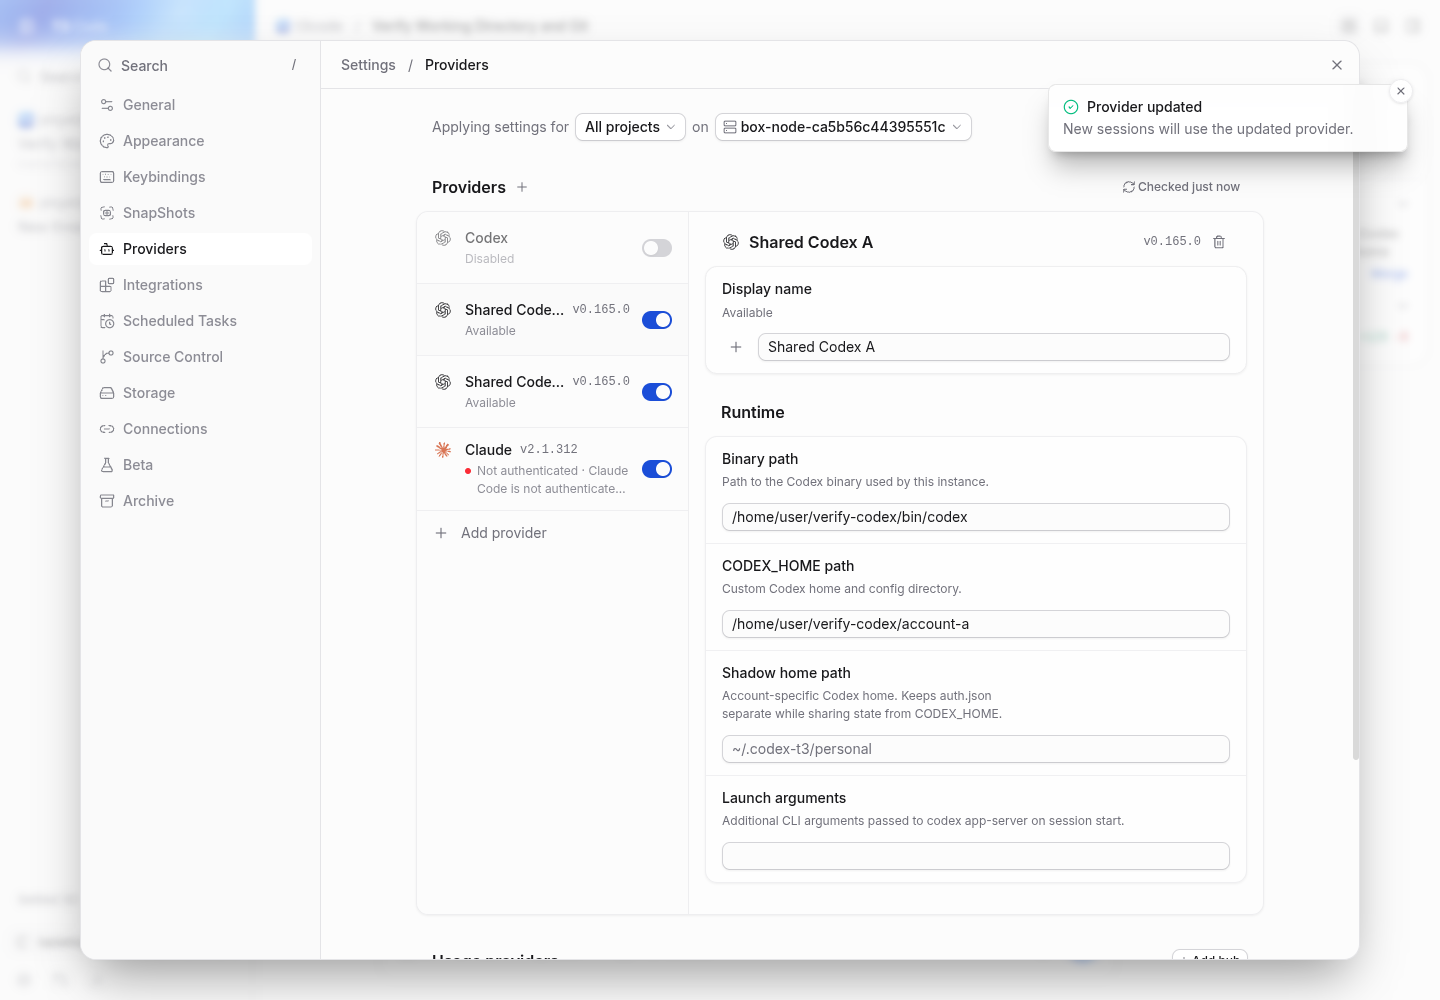Click the CODEX_HOME path input field

(x=976, y=624)
